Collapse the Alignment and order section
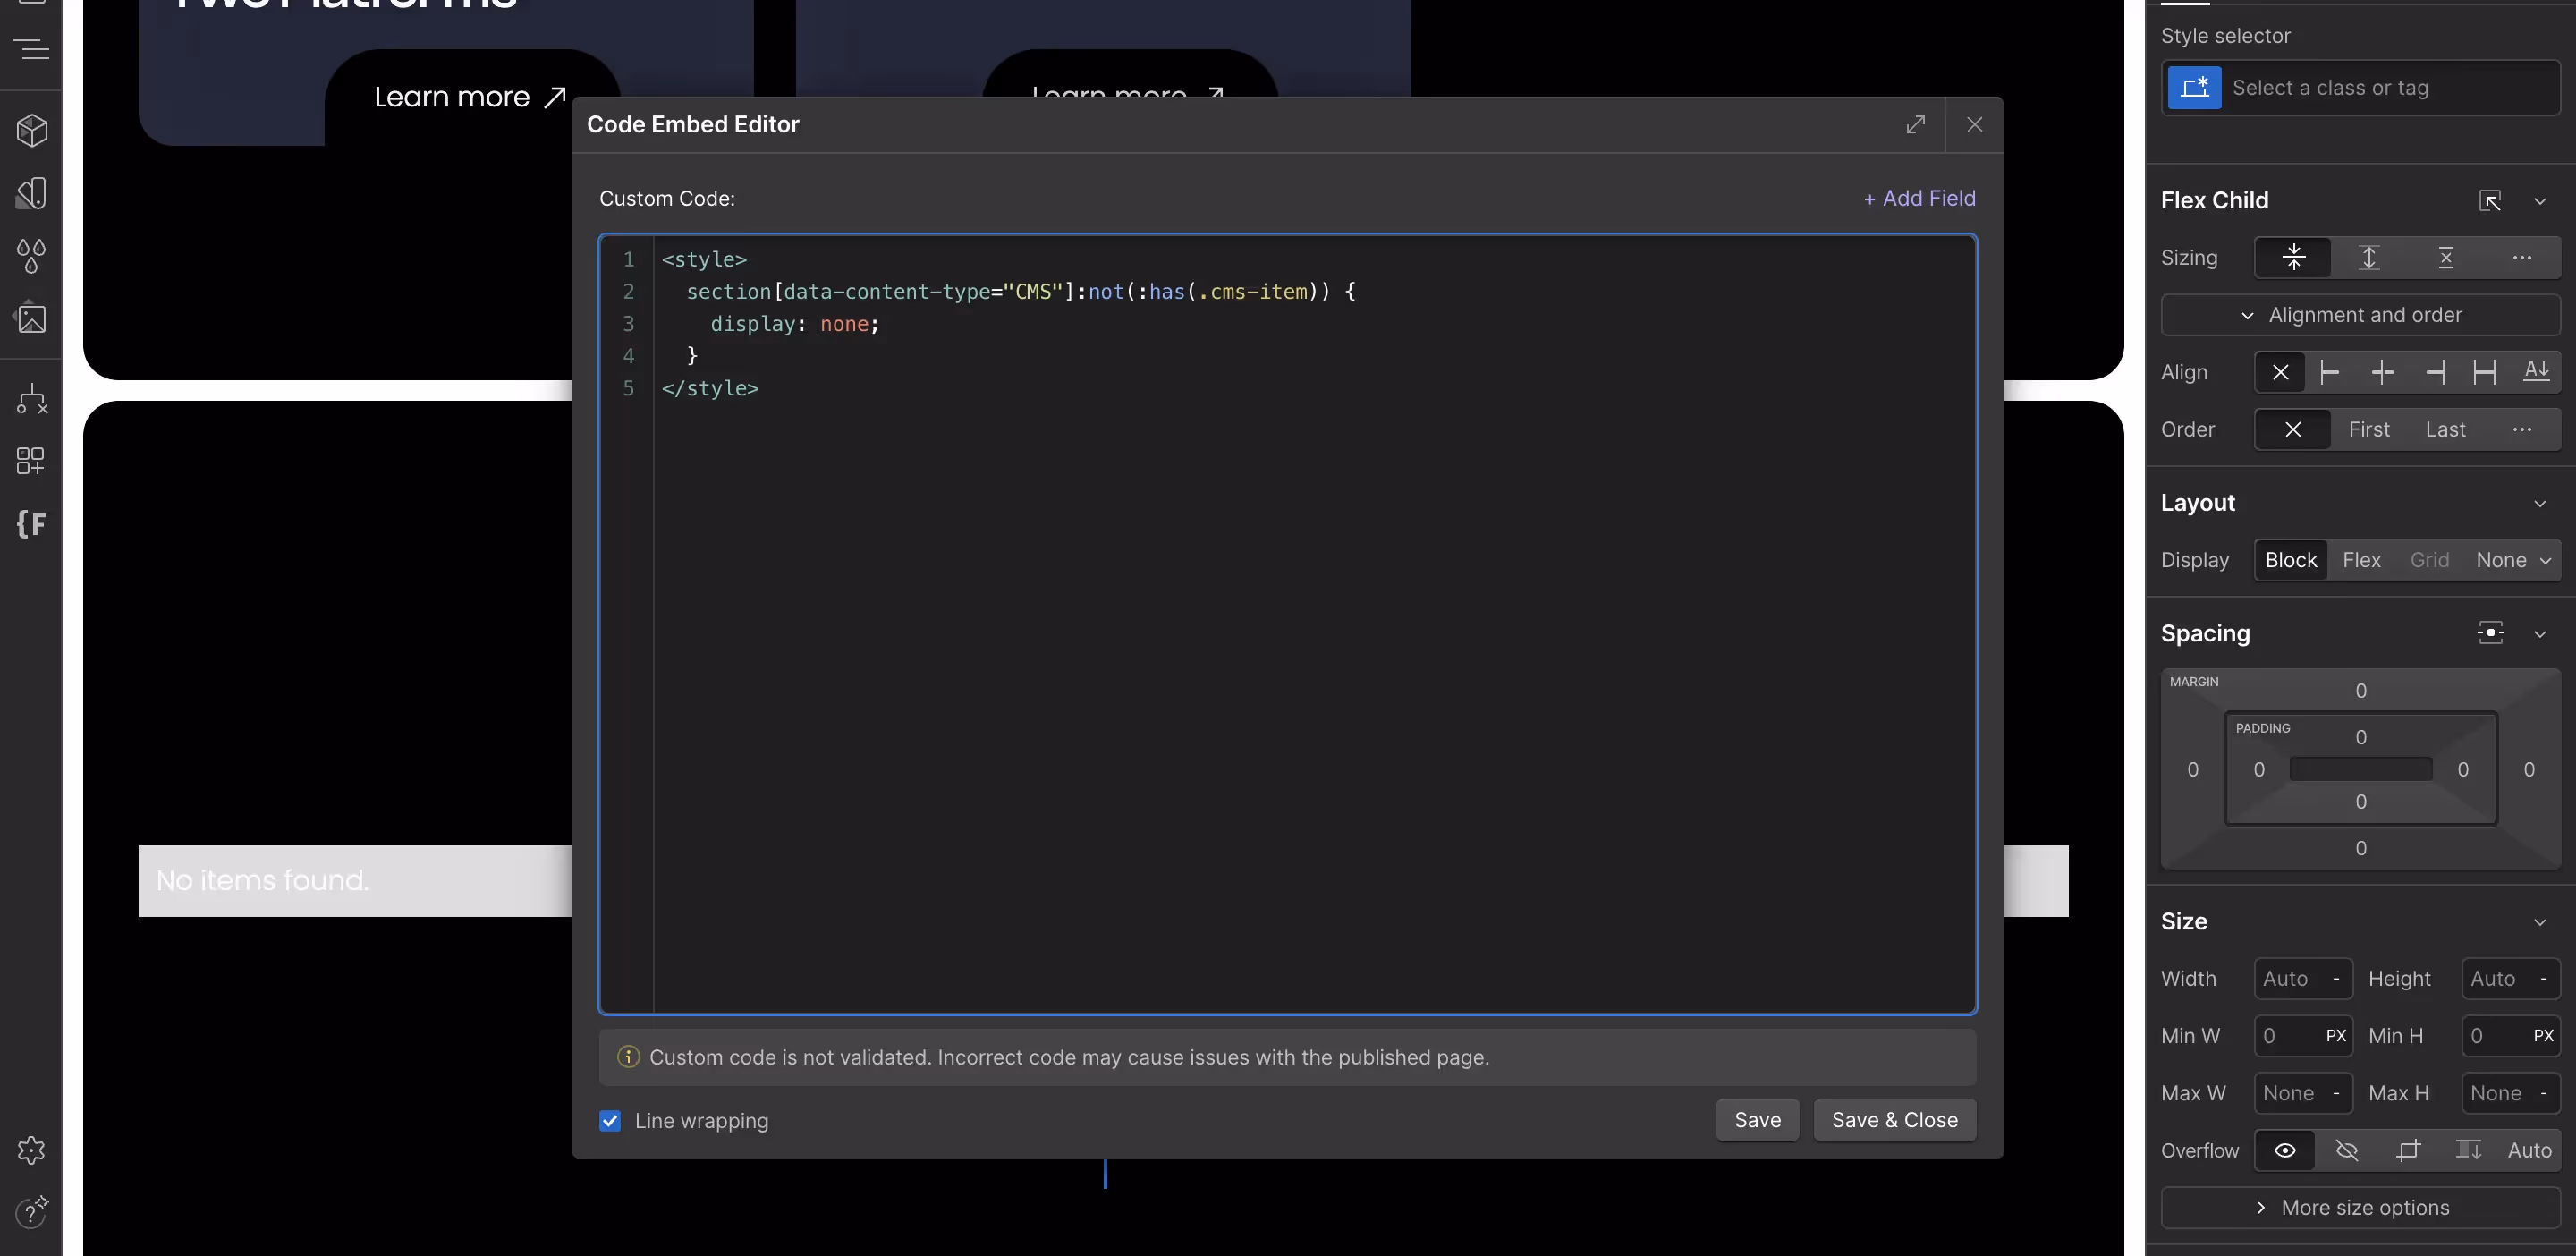2576x1256 pixels. tap(2360, 315)
